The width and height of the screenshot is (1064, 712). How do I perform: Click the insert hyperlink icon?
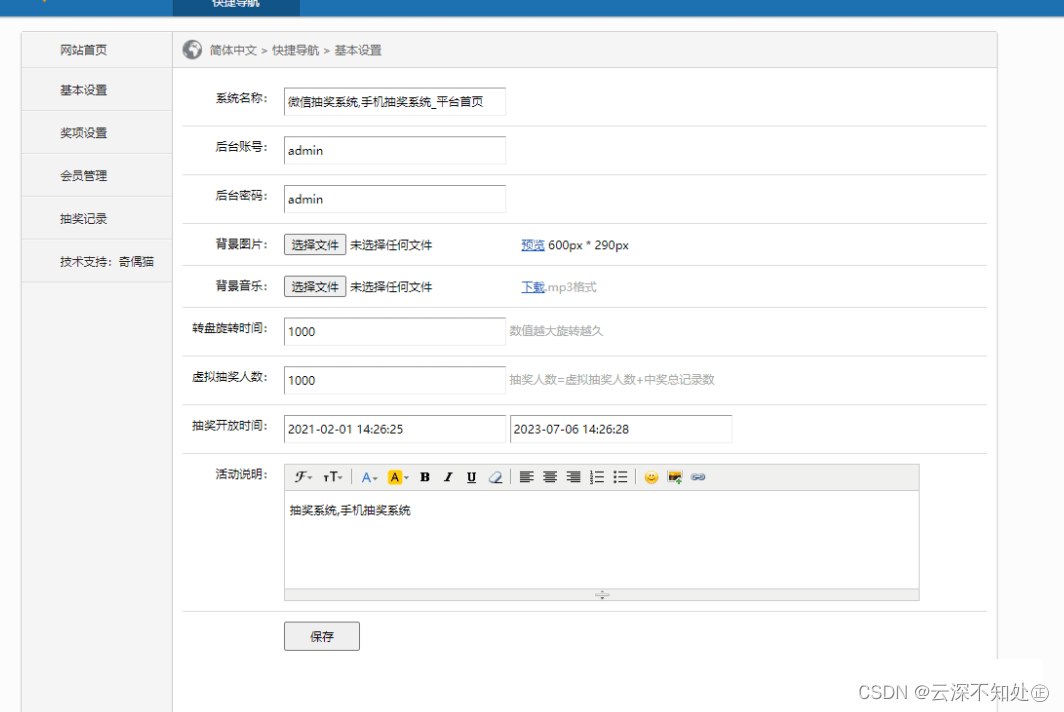pyautogui.click(x=698, y=477)
